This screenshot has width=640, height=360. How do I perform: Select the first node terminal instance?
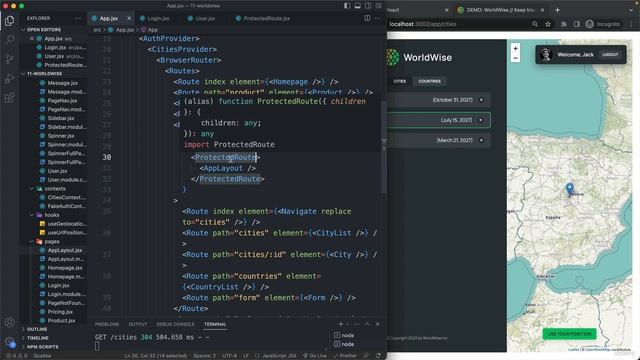(344, 335)
